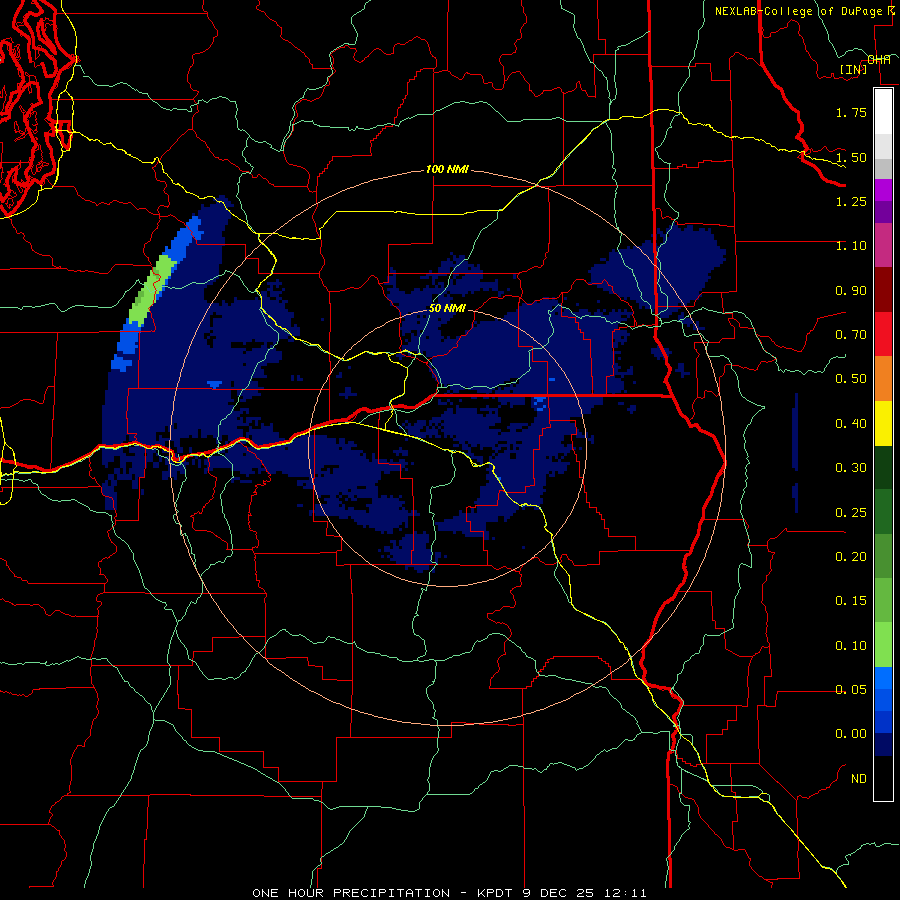Viewport: 900px width, 900px height.
Task: Click the 100 NMI range ring label
Action: click(447, 170)
